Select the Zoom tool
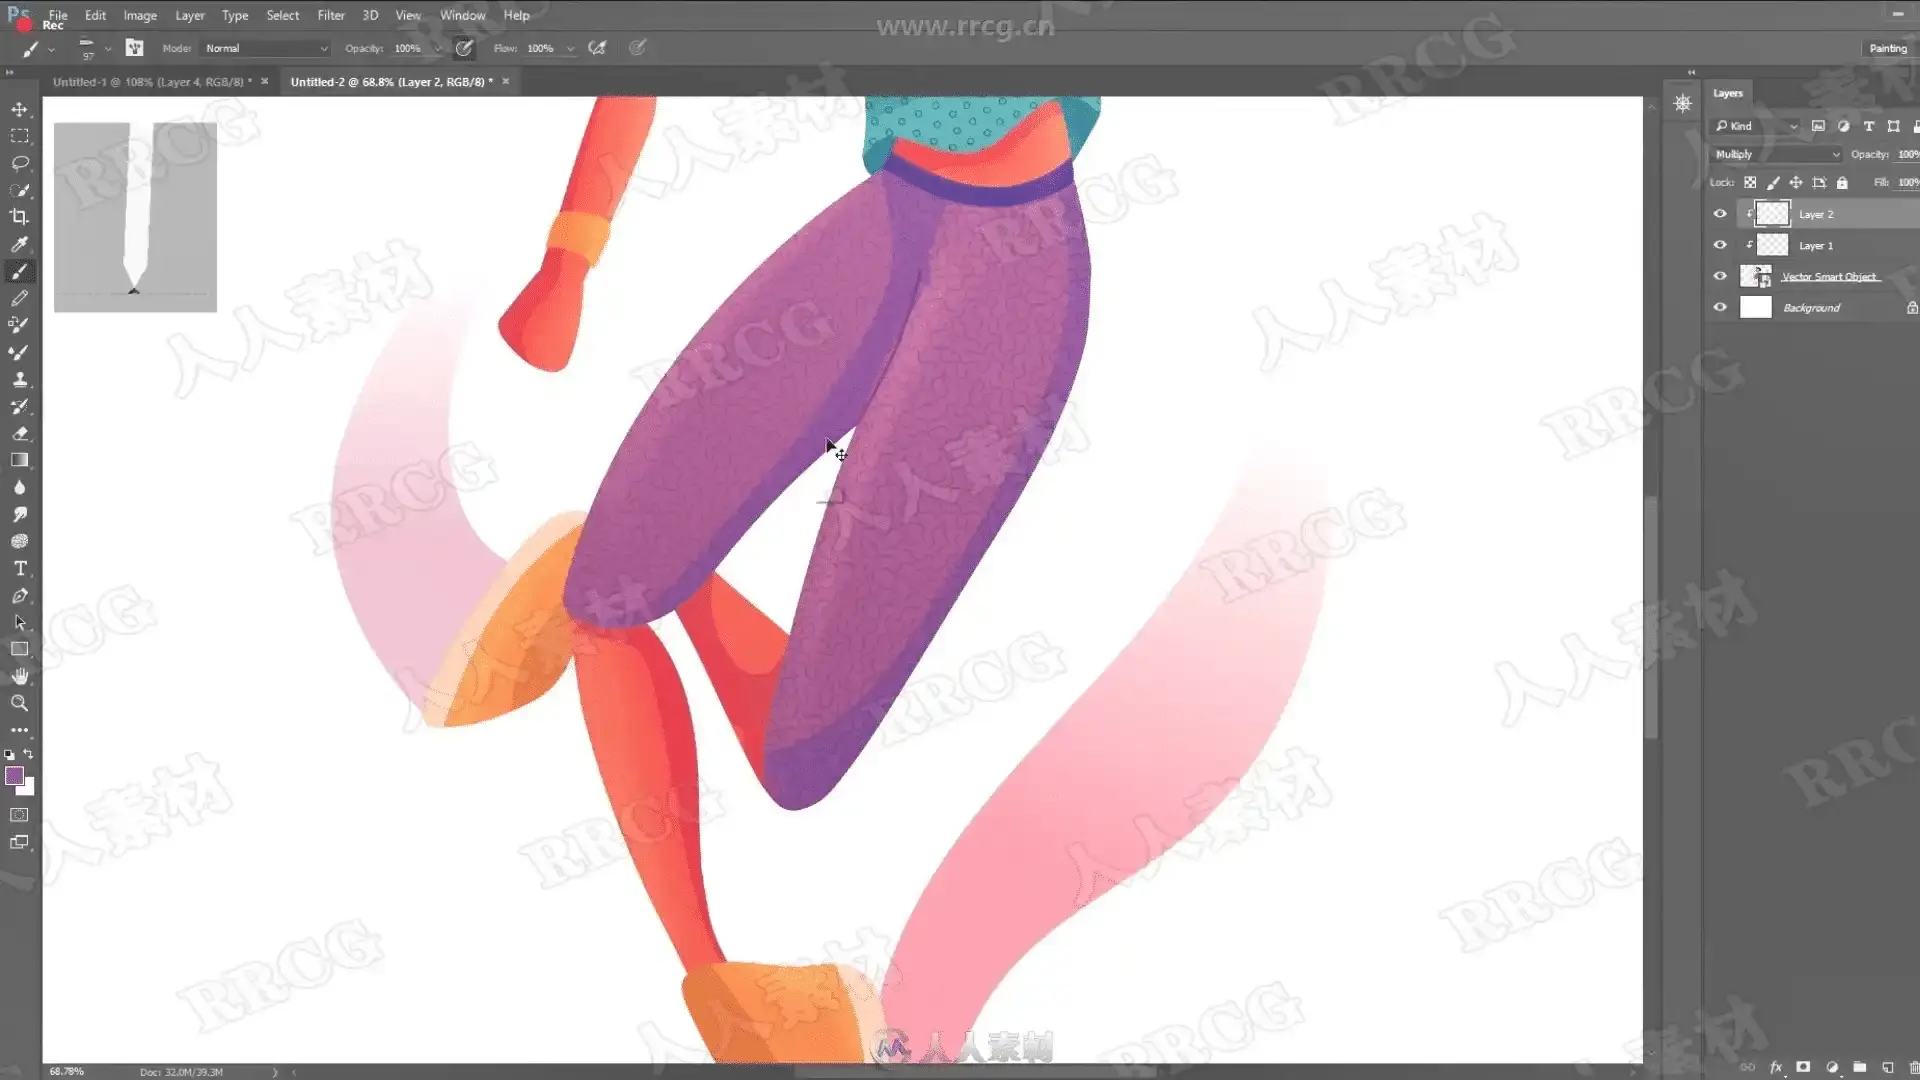The width and height of the screenshot is (1920, 1080). pos(19,703)
